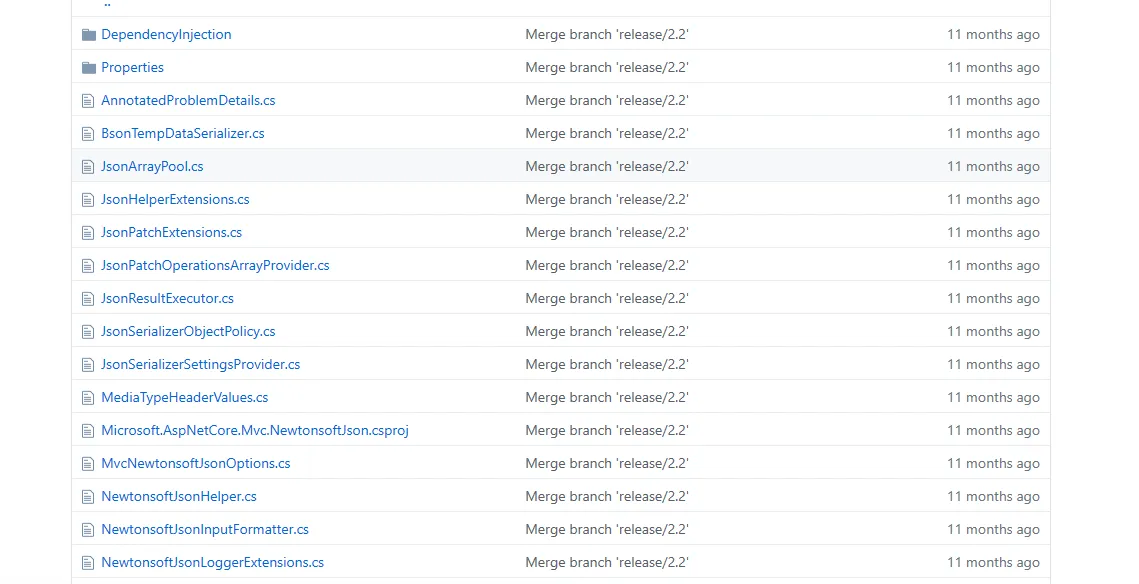Open JsonPatchOperationsArrayProvider.cs file
1139x584 pixels.
[215, 266]
